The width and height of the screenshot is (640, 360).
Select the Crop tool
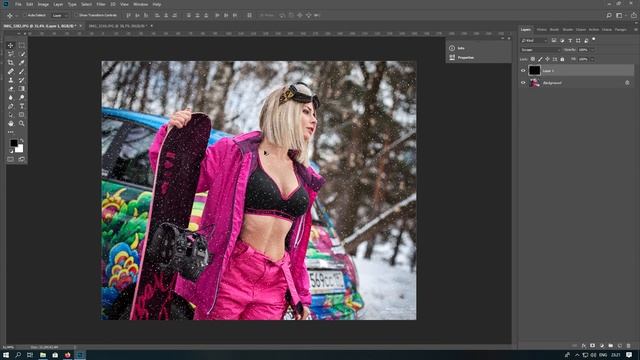pos(11,62)
